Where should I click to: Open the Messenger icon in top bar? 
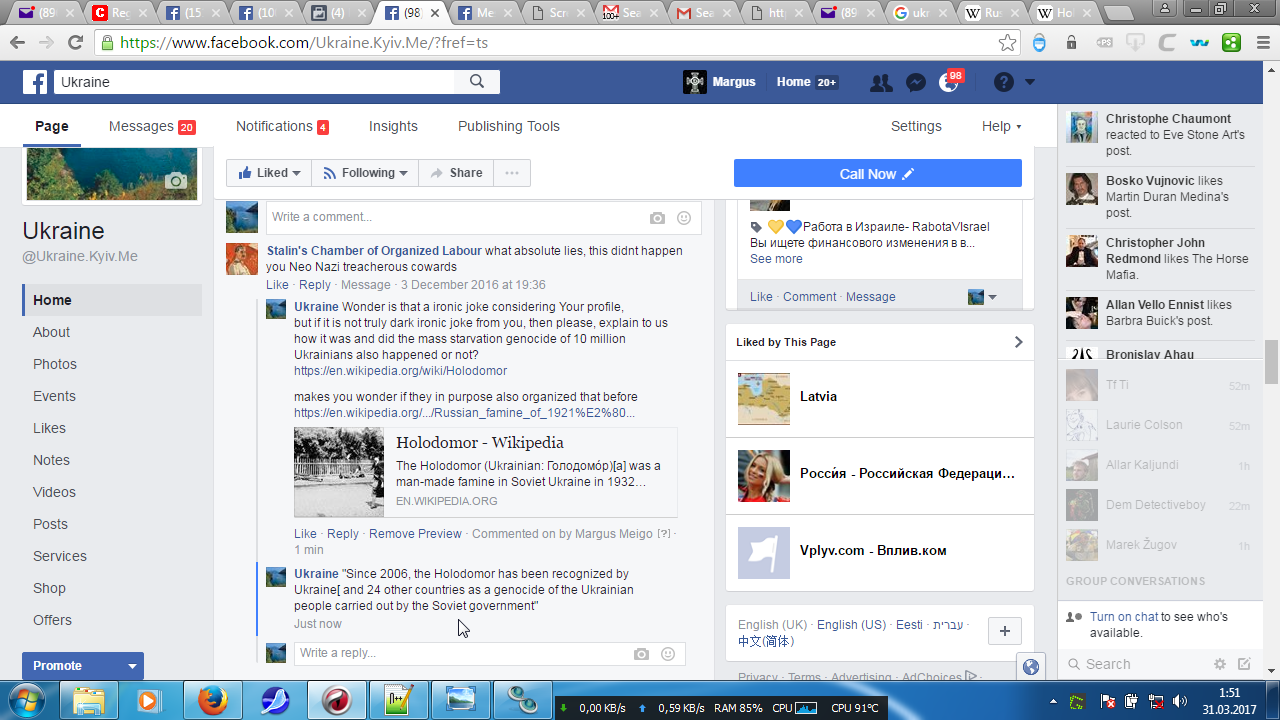click(x=915, y=83)
